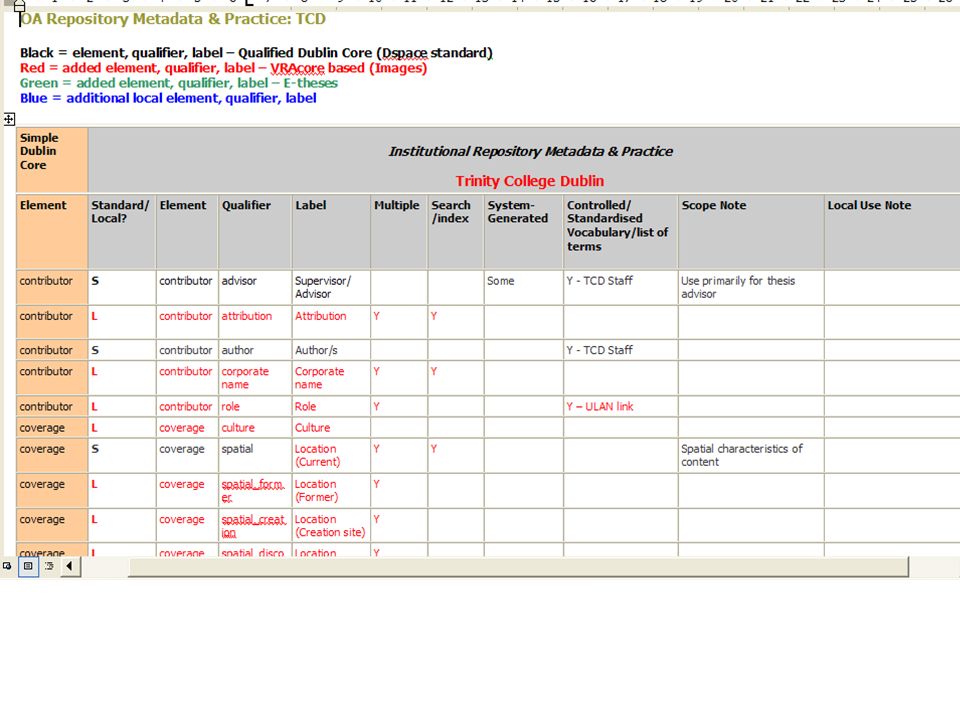
Task: Click the lowercase 'attribution' qualifier cell
Action: pyautogui.click(x=255, y=322)
